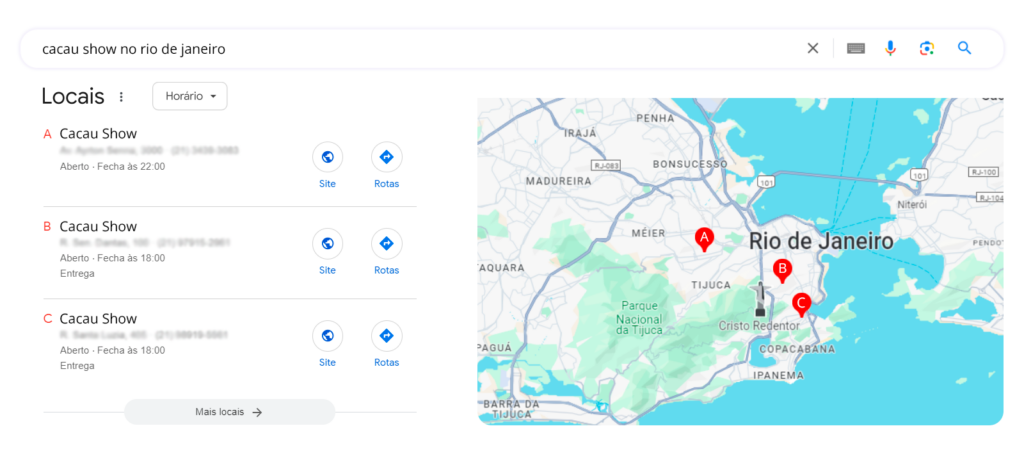
Task: Click the Parque Nacional da Tijuca label
Action: coord(640,320)
